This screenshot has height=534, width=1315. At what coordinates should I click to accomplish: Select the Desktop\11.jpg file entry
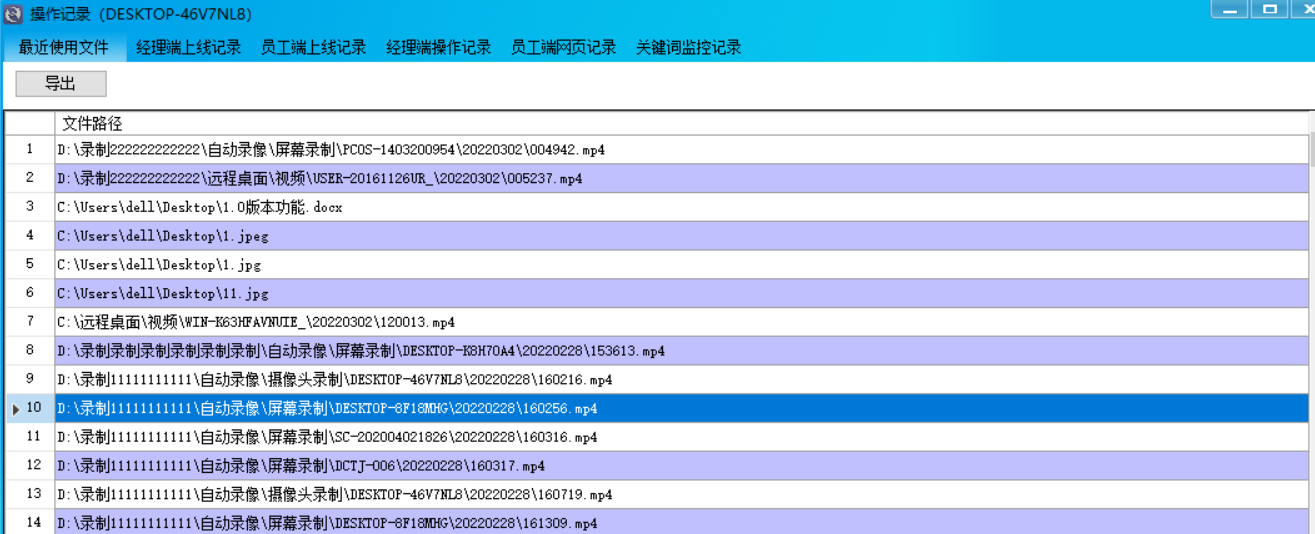[163, 294]
